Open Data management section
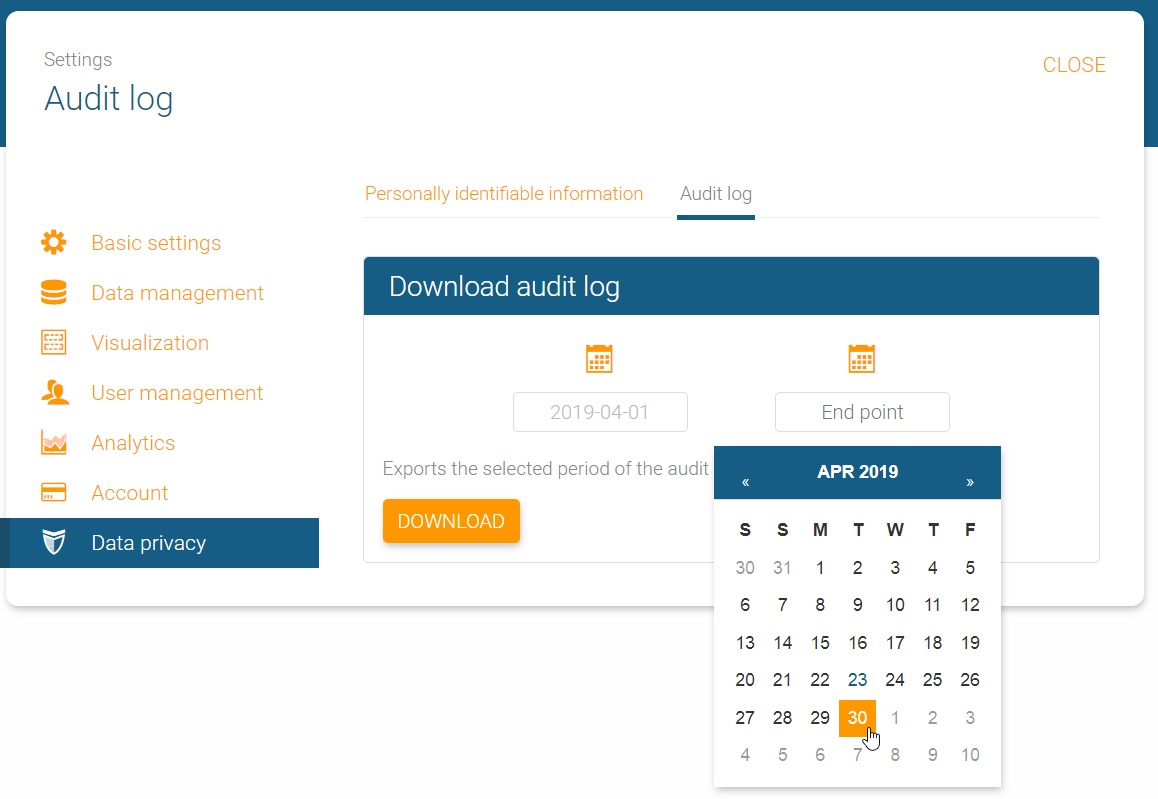Image resolution: width=1158 pixels, height=799 pixels. click(x=177, y=293)
